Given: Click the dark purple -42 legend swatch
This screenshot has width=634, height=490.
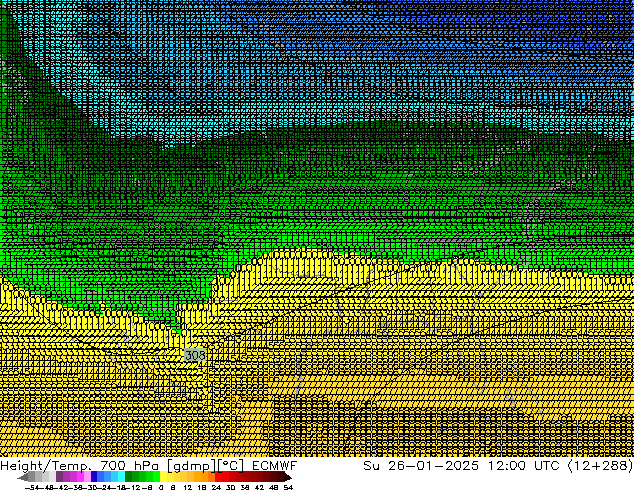Looking at the screenshot, I should [59, 477].
